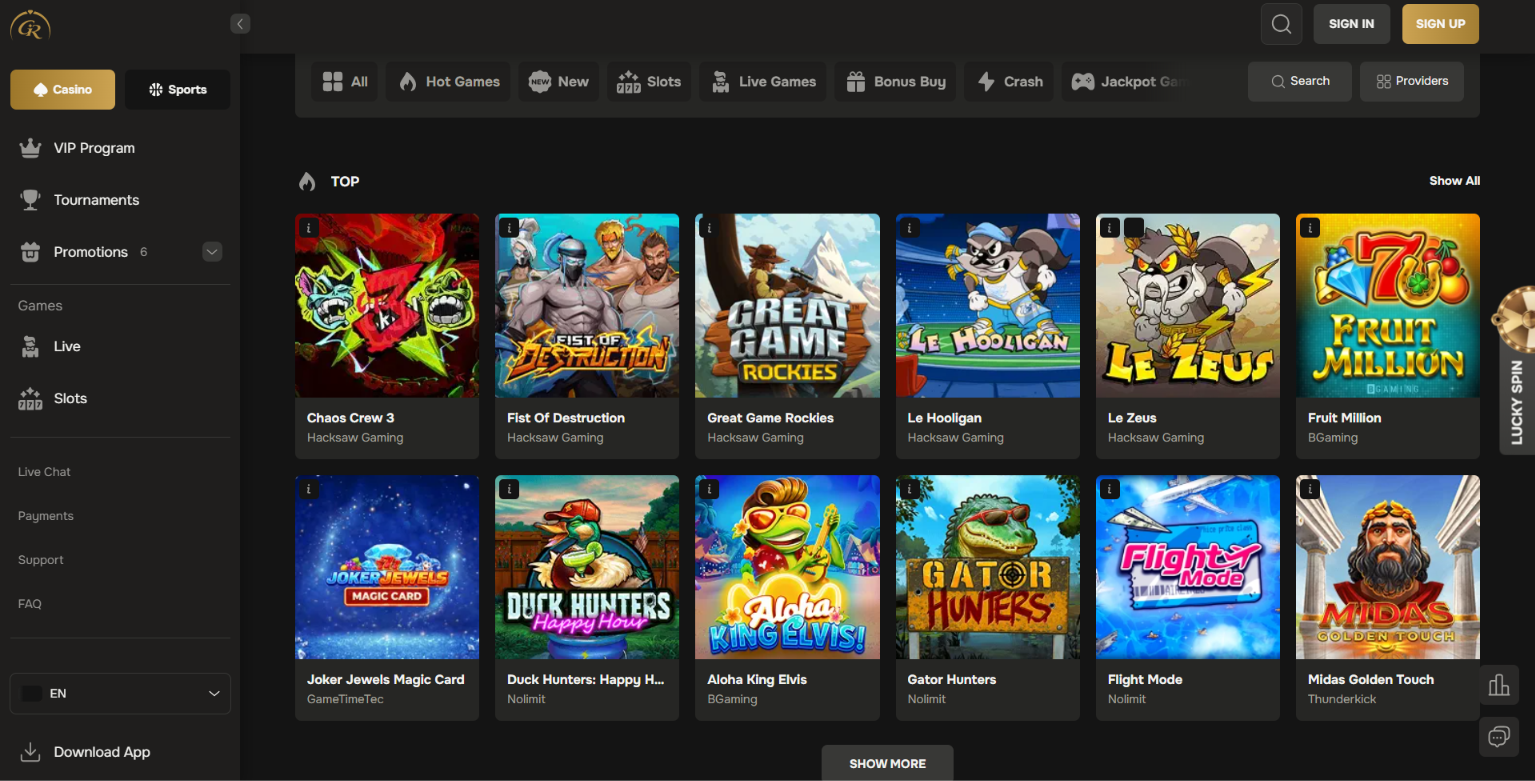The width and height of the screenshot is (1535, 781).
Task: Select the Live Games filter tab
Action: [763, 82]
